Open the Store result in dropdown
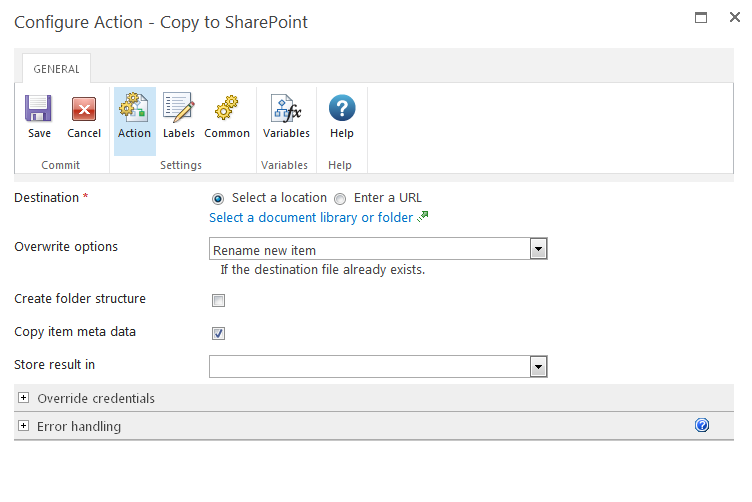 538,367
